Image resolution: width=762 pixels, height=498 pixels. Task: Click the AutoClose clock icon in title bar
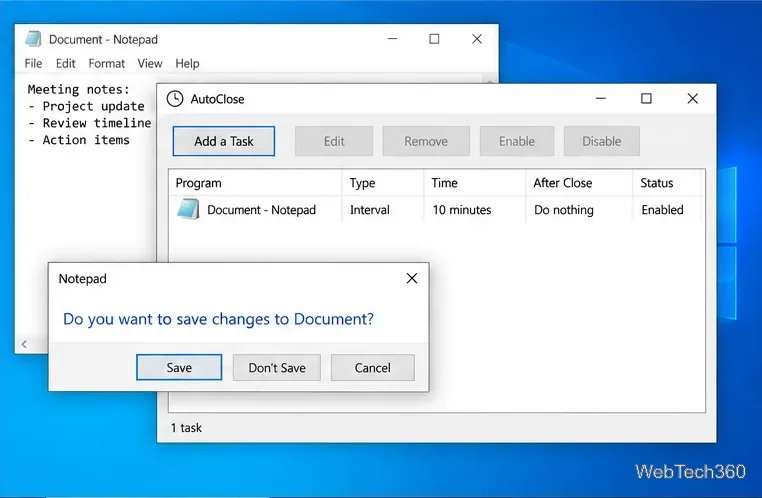pos(175,99)
